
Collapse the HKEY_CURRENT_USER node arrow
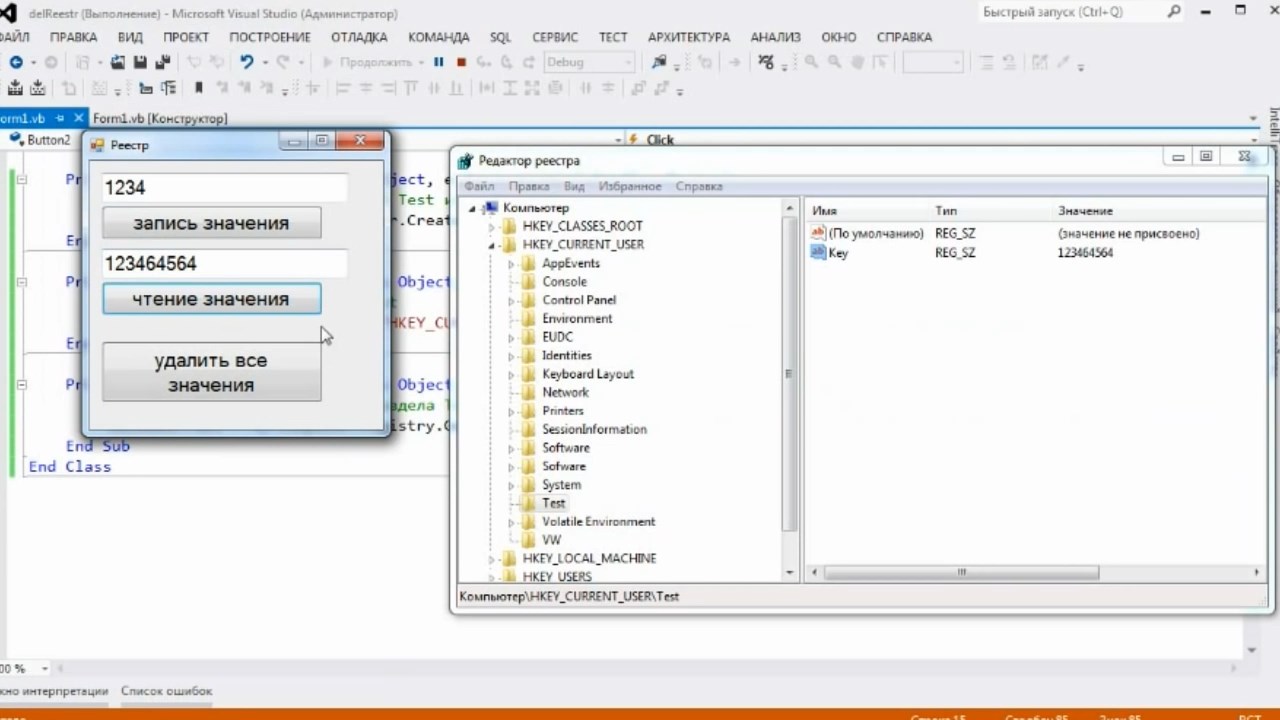click(x=492, y=245)
